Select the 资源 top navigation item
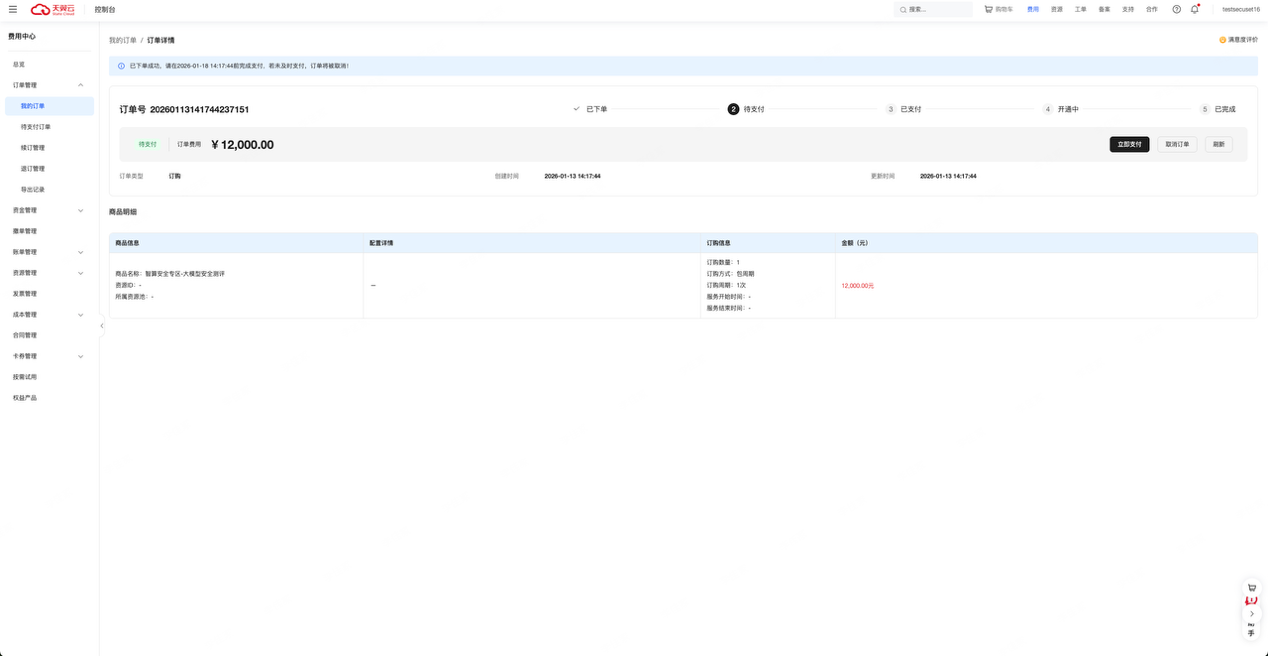Screen dimensions: 1268x656 click(x=1057, y=9)
